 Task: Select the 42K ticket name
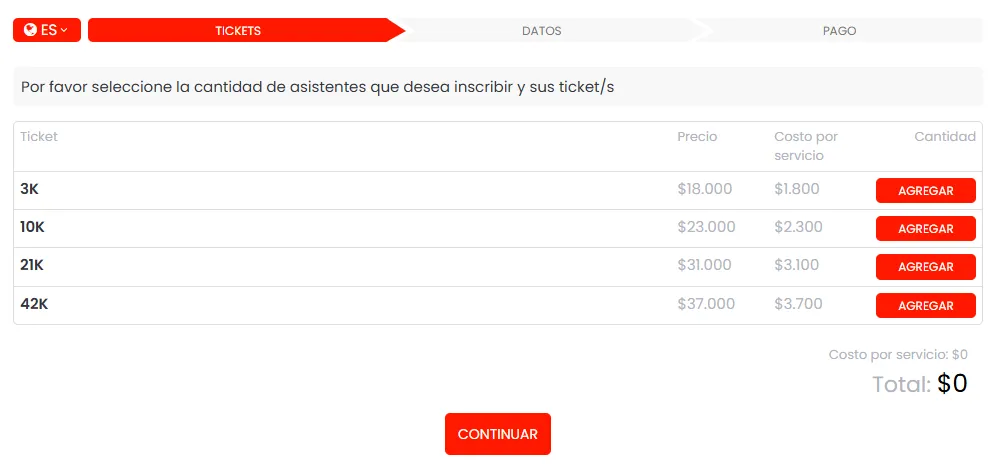click(x=34, y=304)
